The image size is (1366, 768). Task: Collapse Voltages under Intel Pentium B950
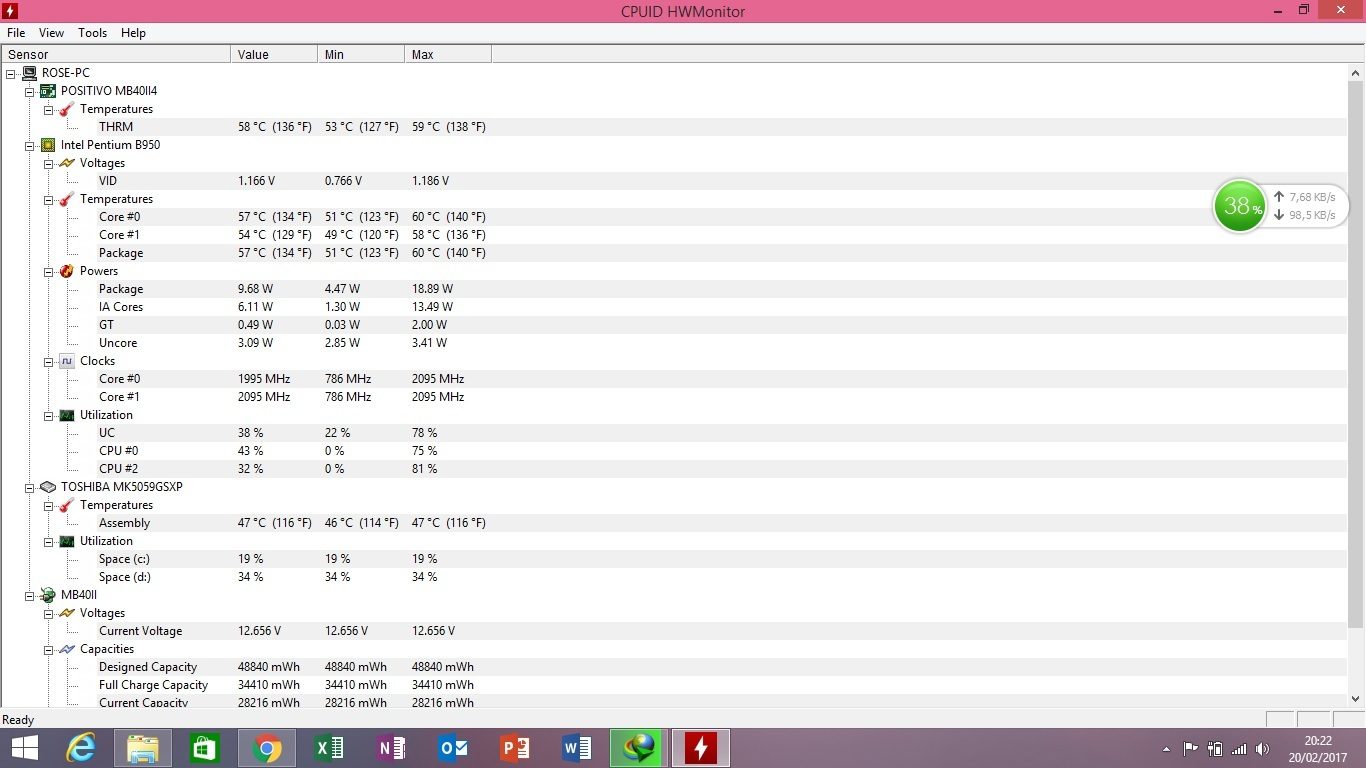pos(48,163)
